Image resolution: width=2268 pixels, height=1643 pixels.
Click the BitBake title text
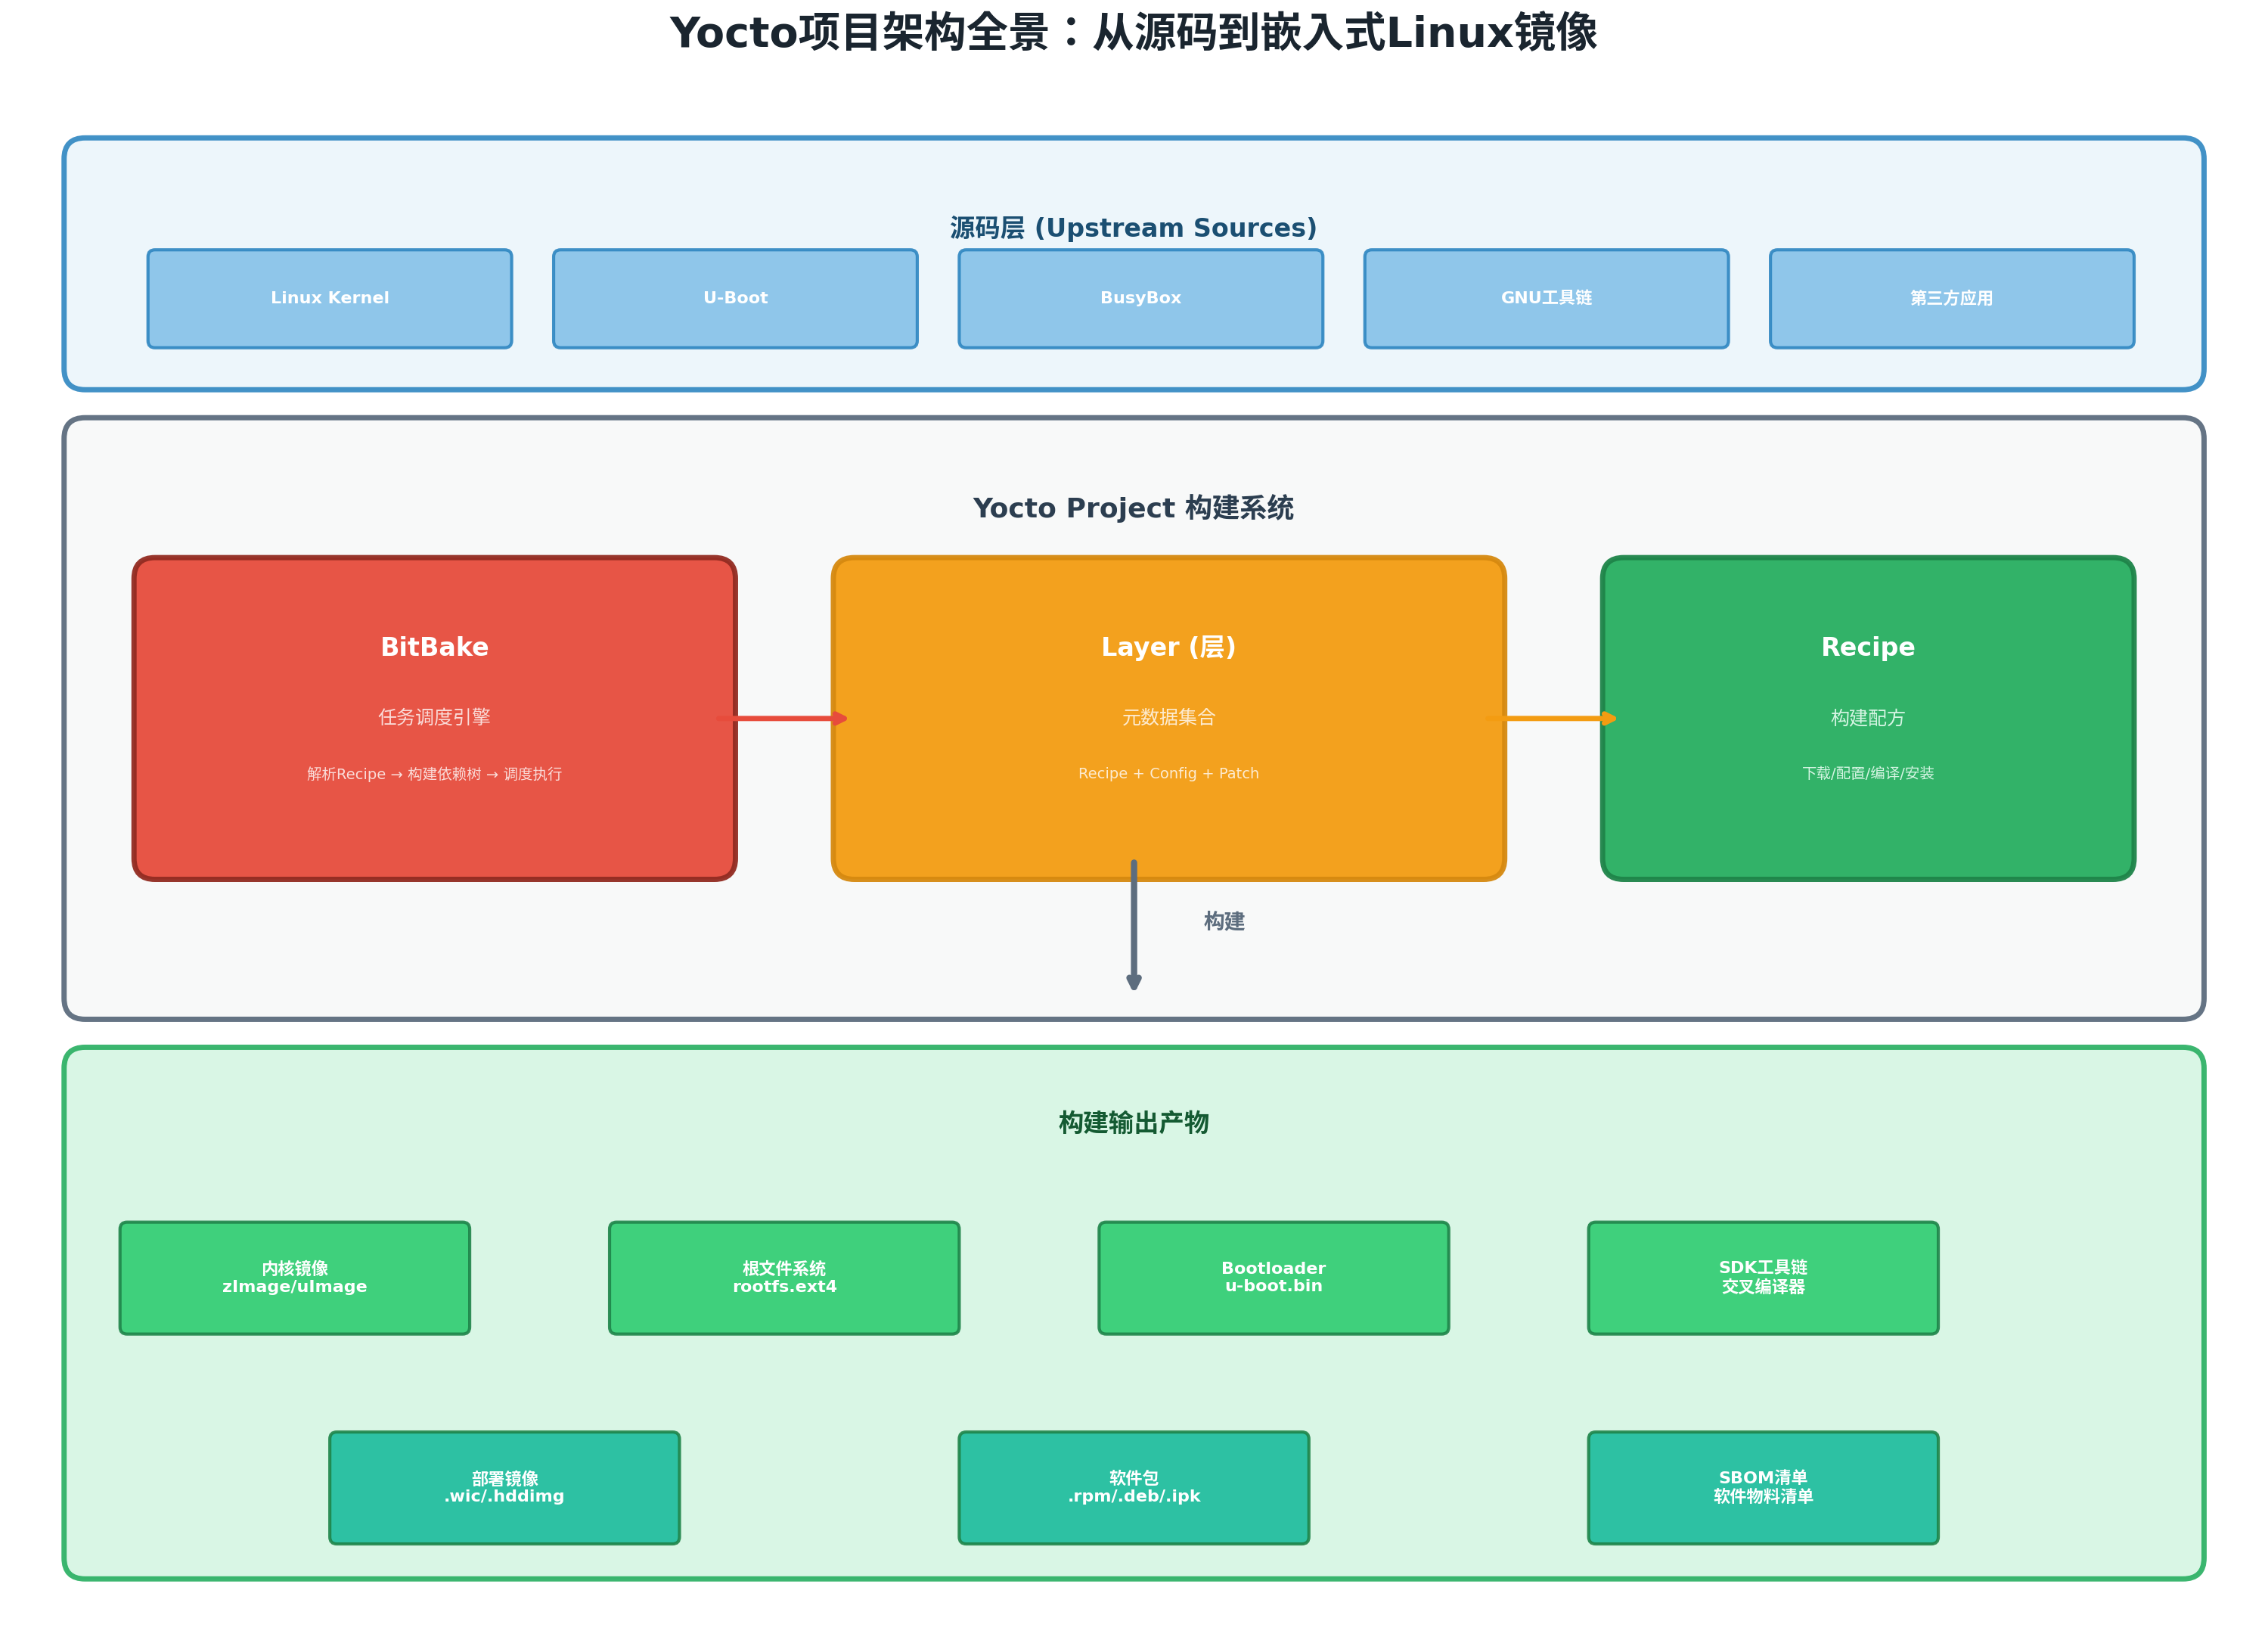(434, 647)
